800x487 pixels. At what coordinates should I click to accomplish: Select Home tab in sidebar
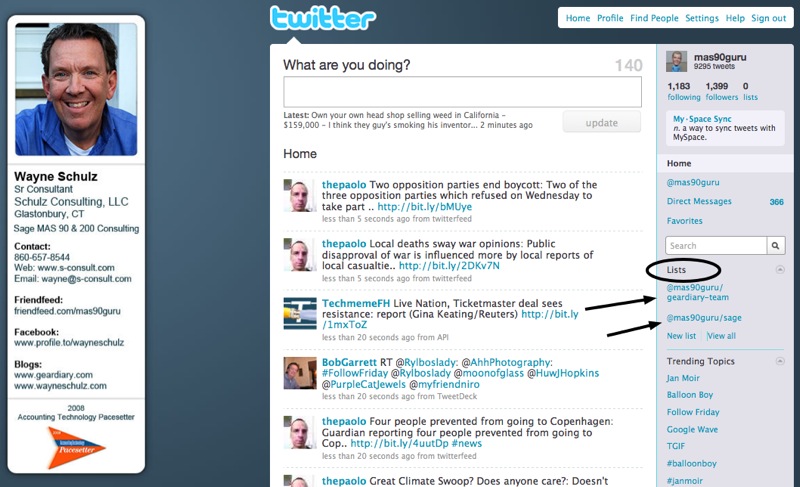tap(725, 164)
